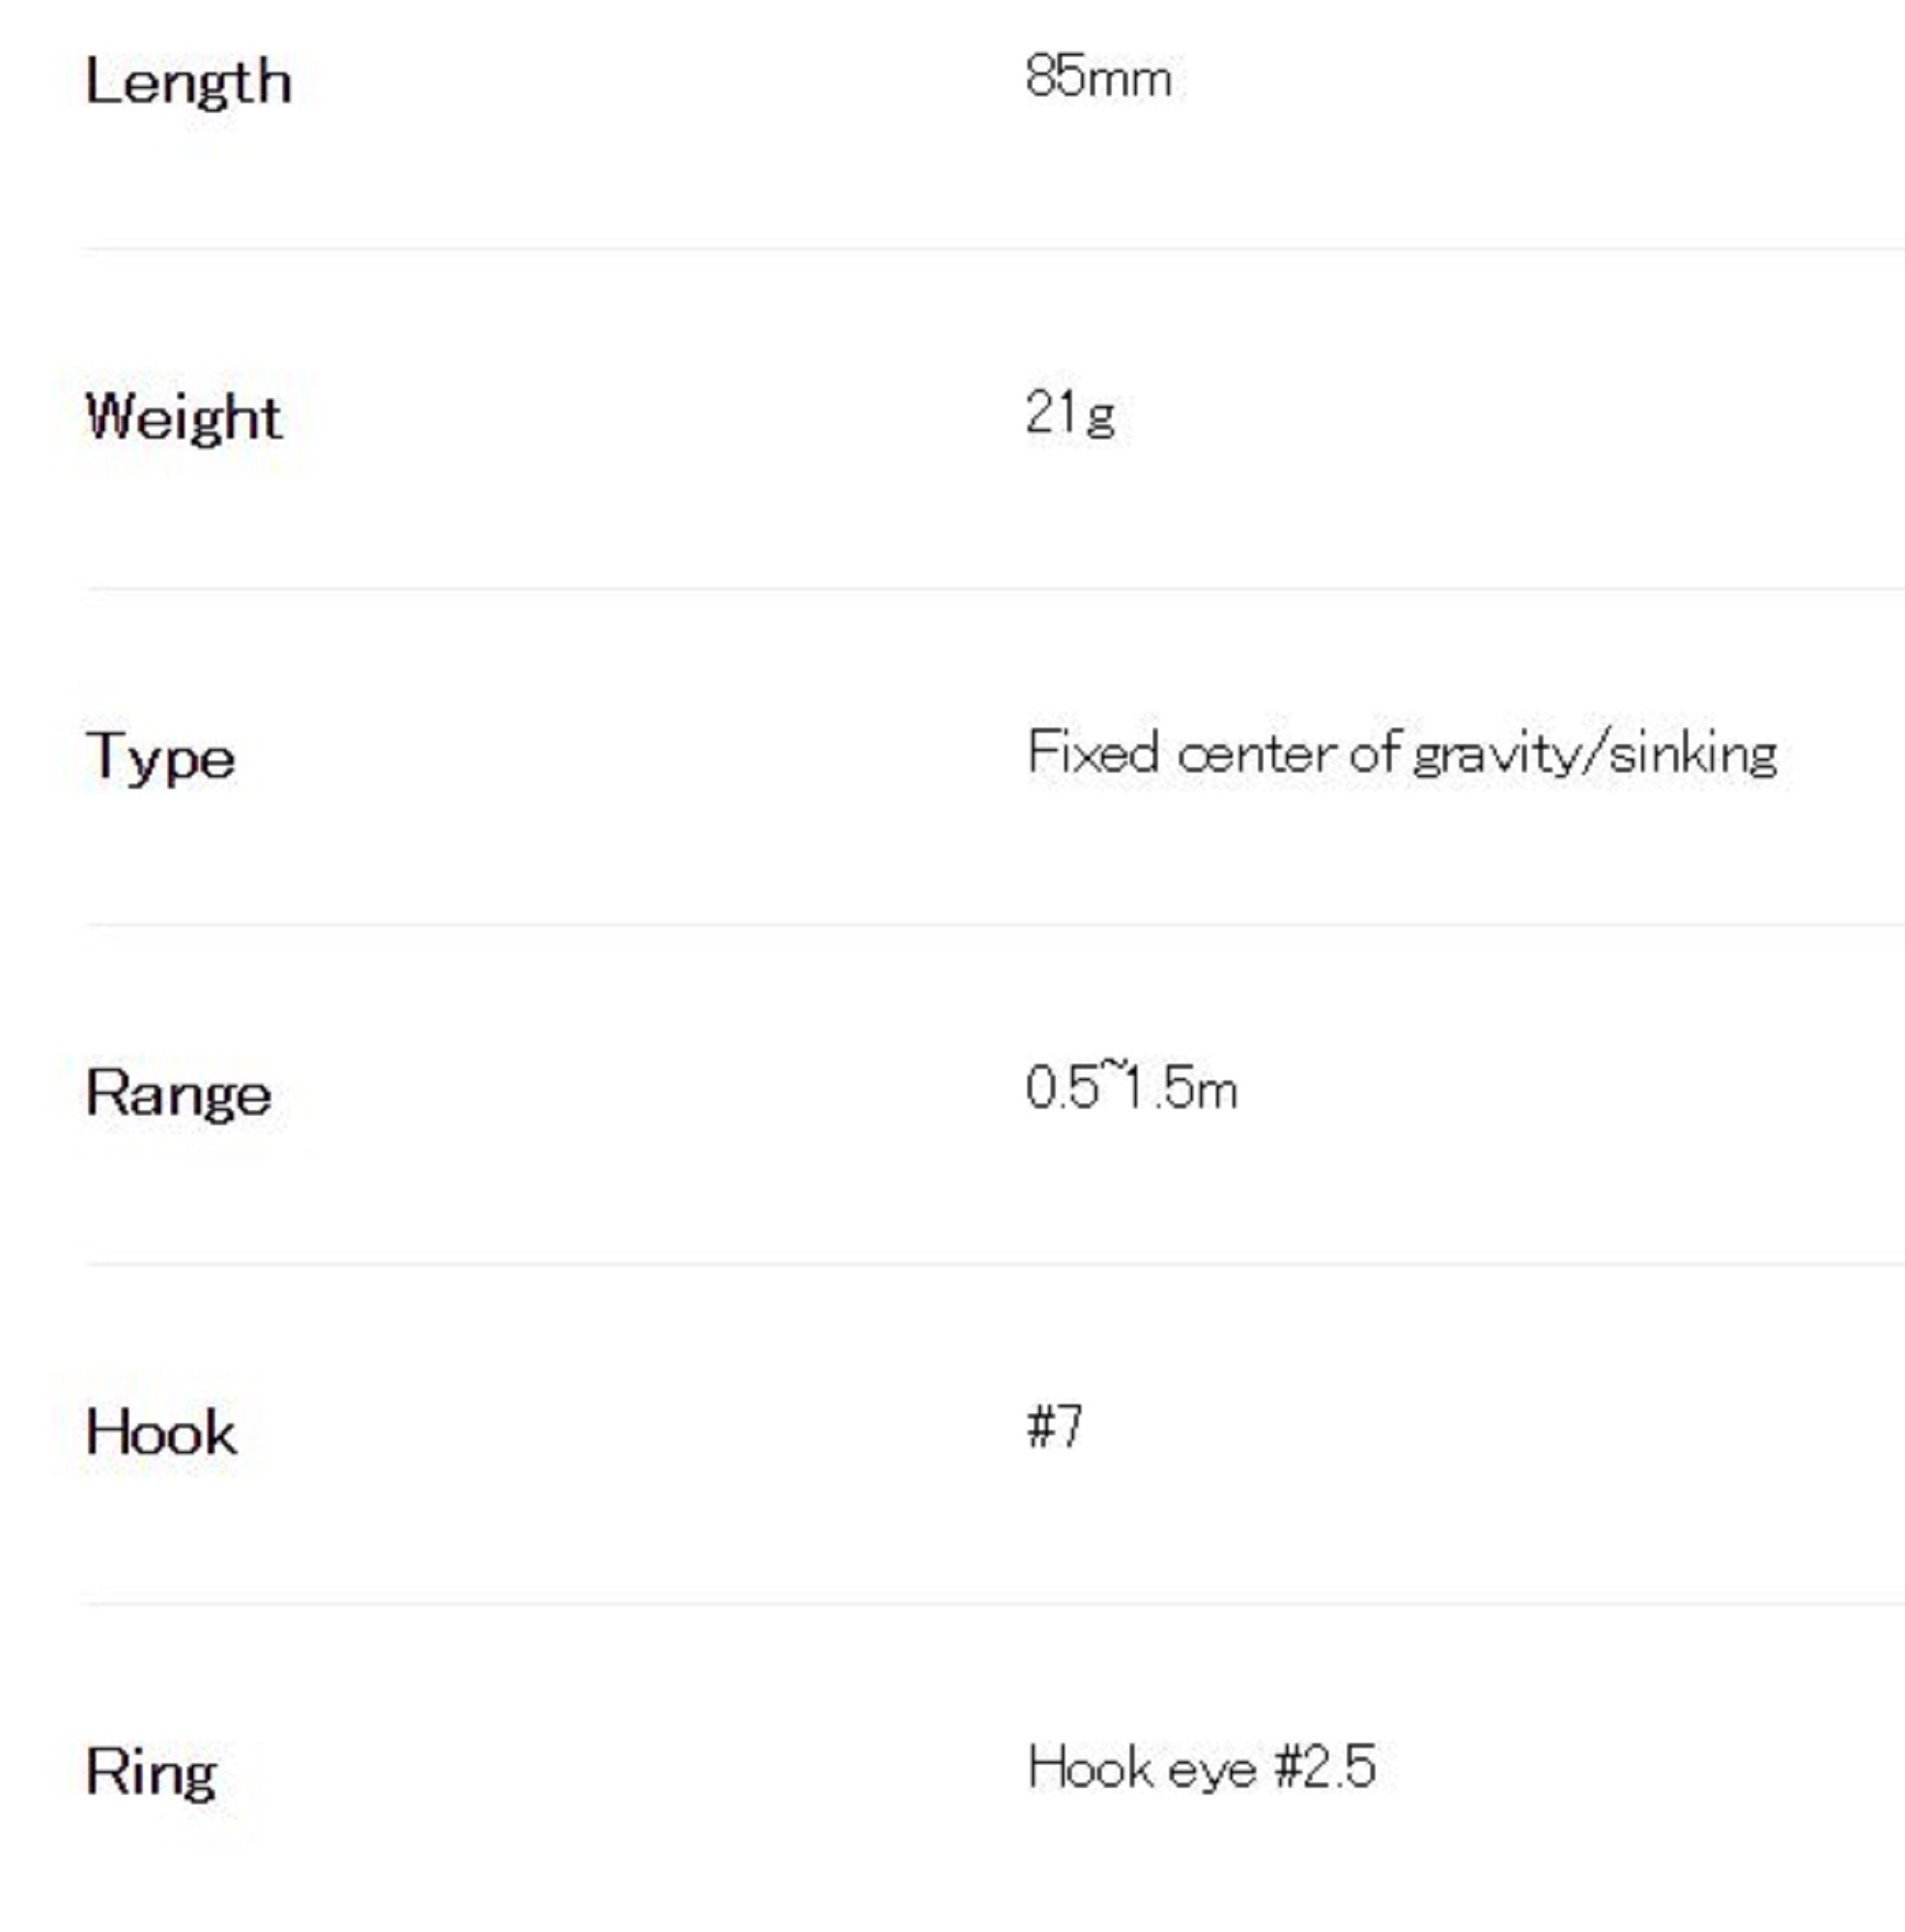Select the 21g weight value
This screenshot has height=1932, width=1905.
coord(1069,413)
